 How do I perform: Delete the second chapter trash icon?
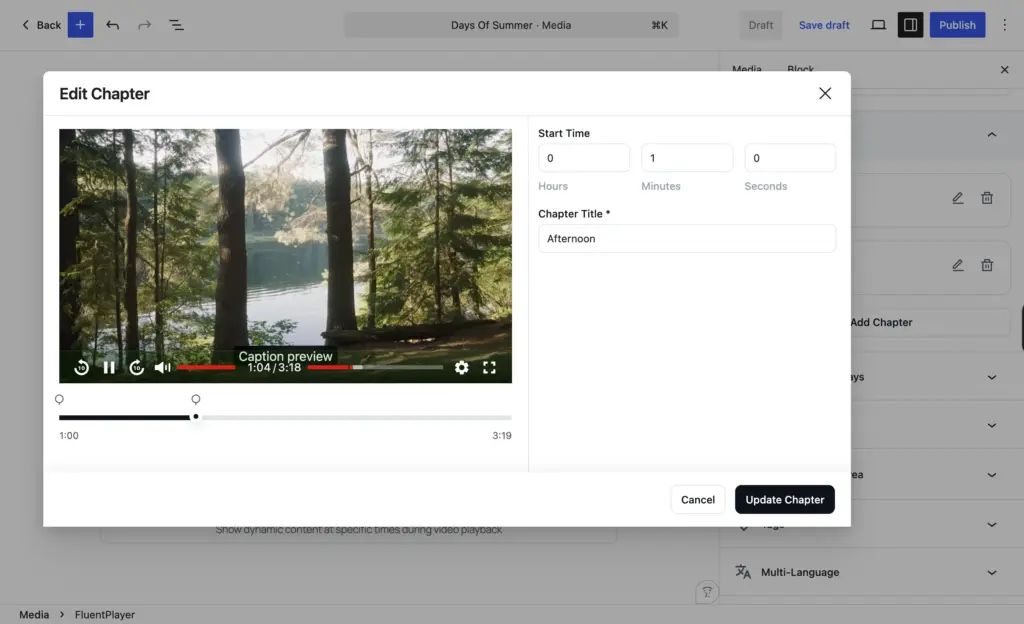tap(987, 265)
